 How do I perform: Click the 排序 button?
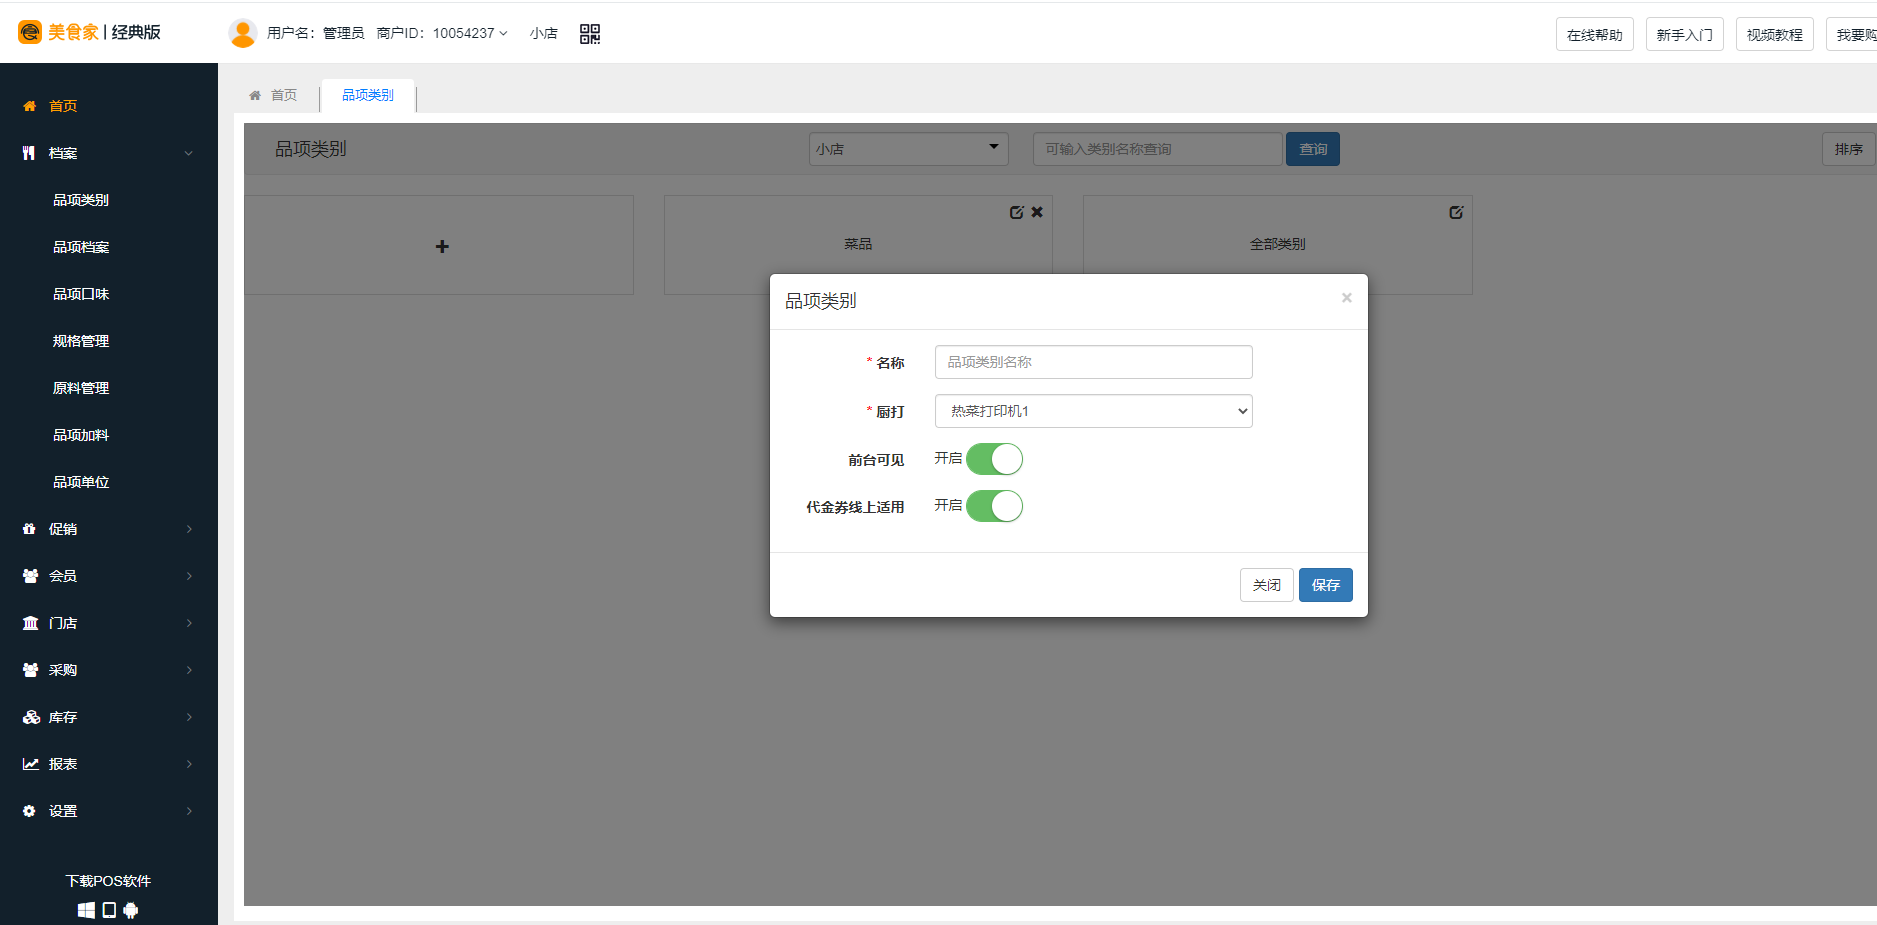1849,149
